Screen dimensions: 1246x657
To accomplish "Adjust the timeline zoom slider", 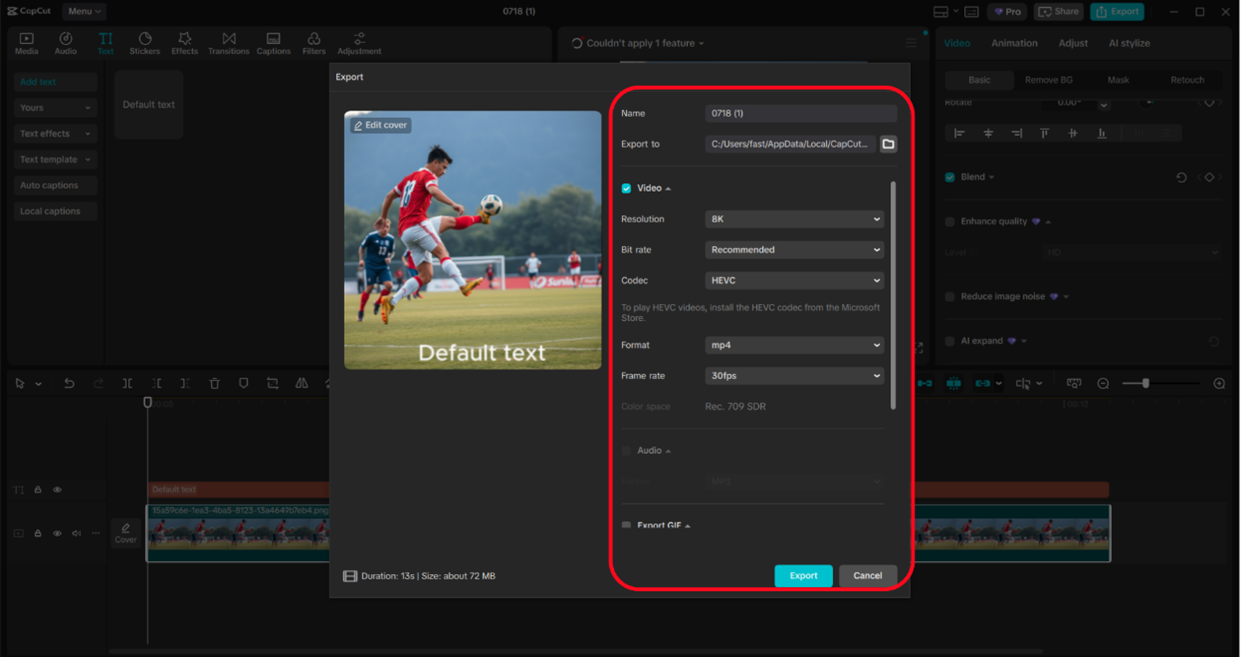I will 1146,384.
